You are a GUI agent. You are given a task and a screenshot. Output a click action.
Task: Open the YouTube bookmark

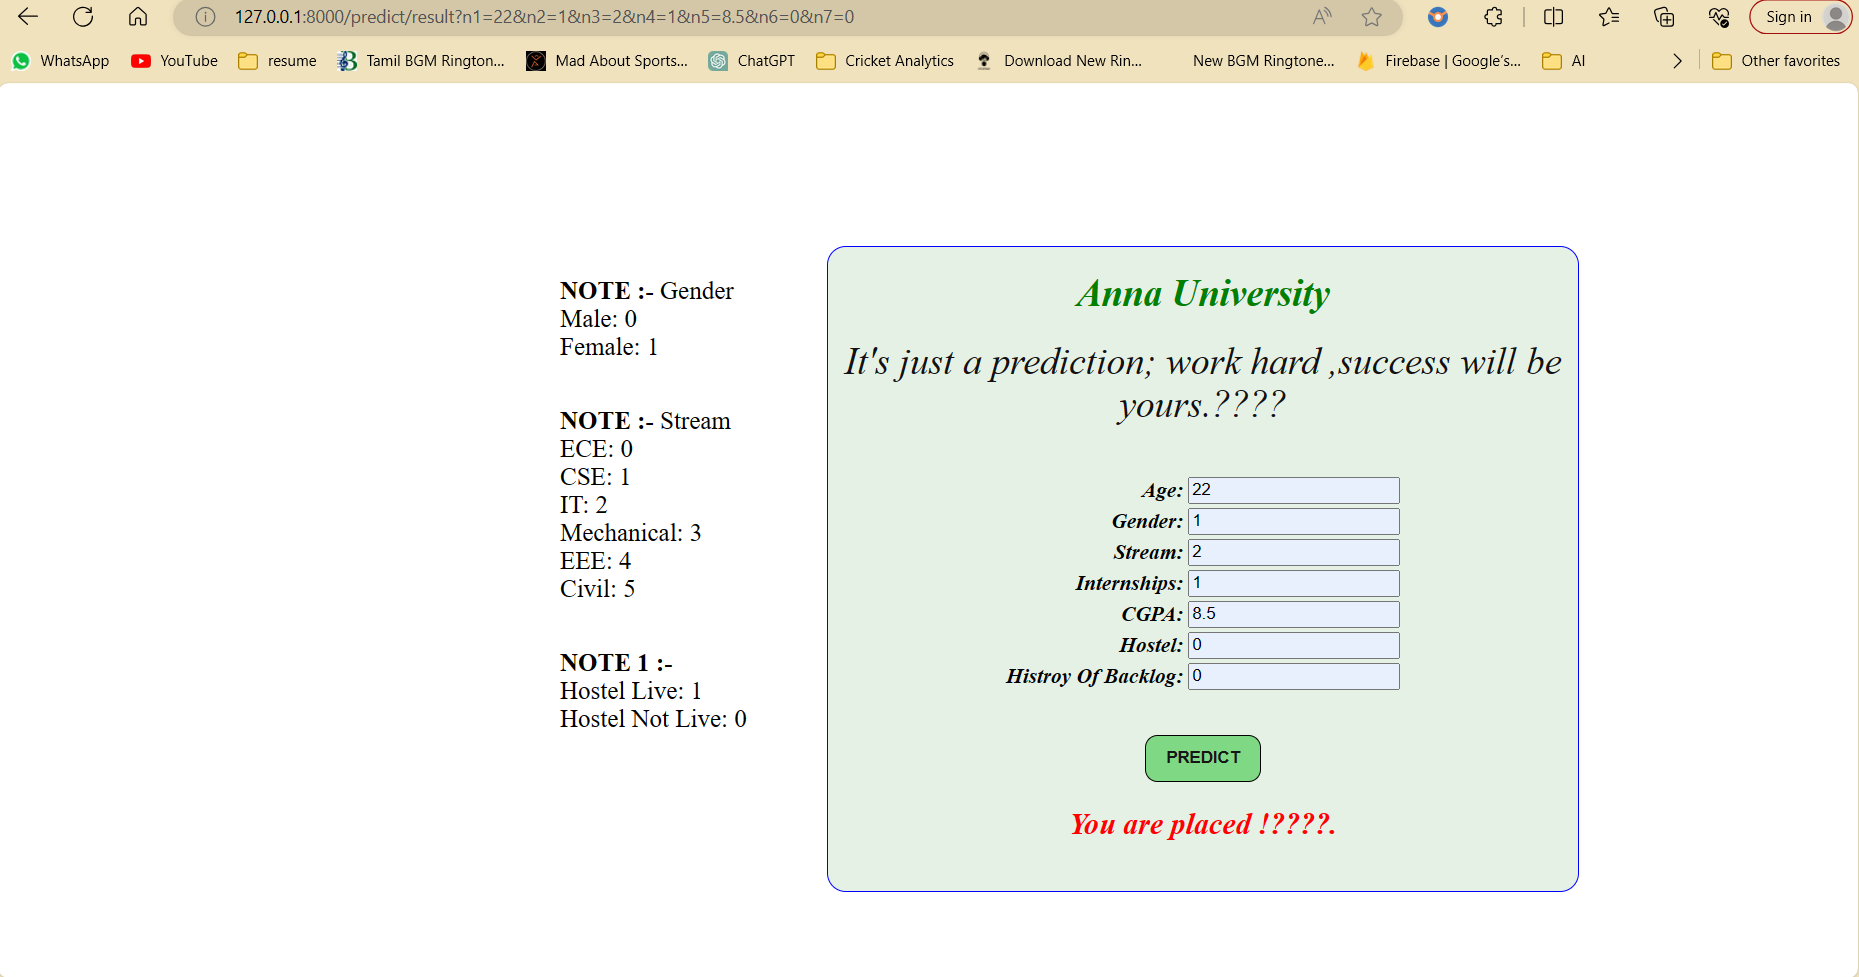(174, 60)
